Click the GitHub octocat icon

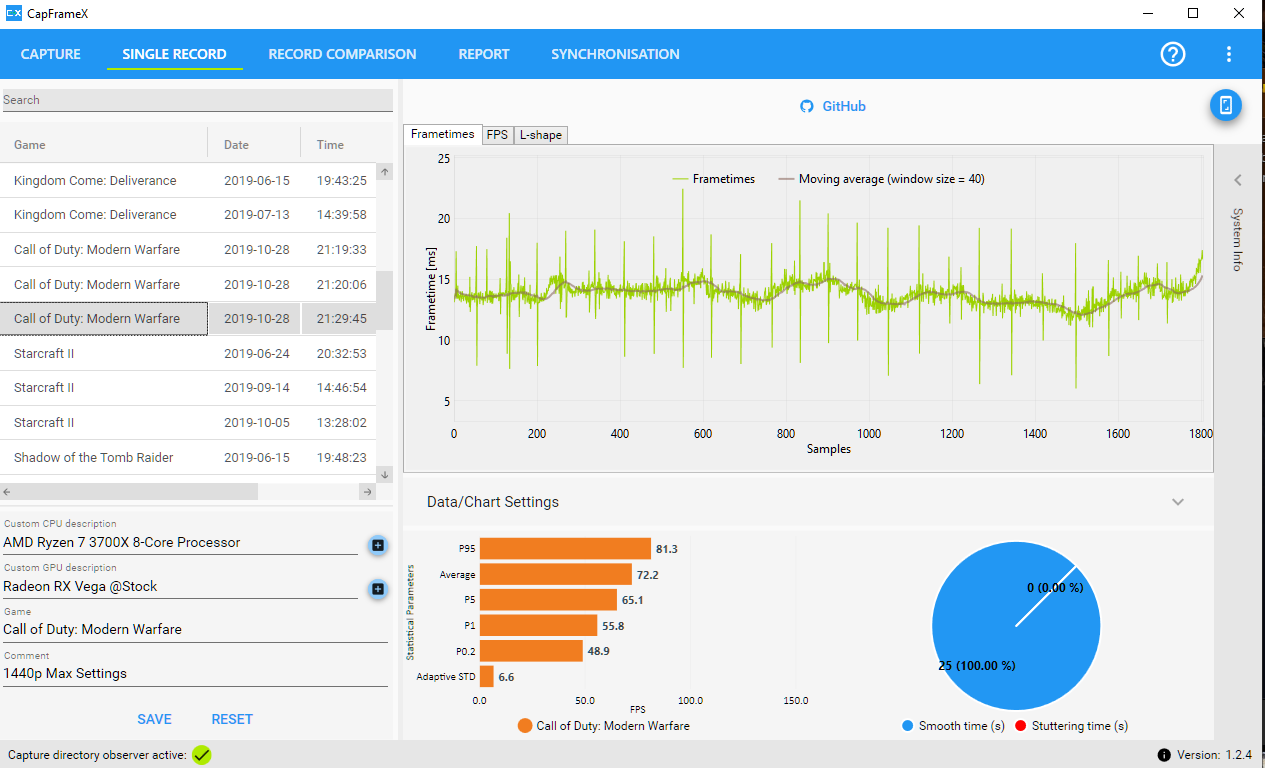pyautogui.click(x=807, y=106)
